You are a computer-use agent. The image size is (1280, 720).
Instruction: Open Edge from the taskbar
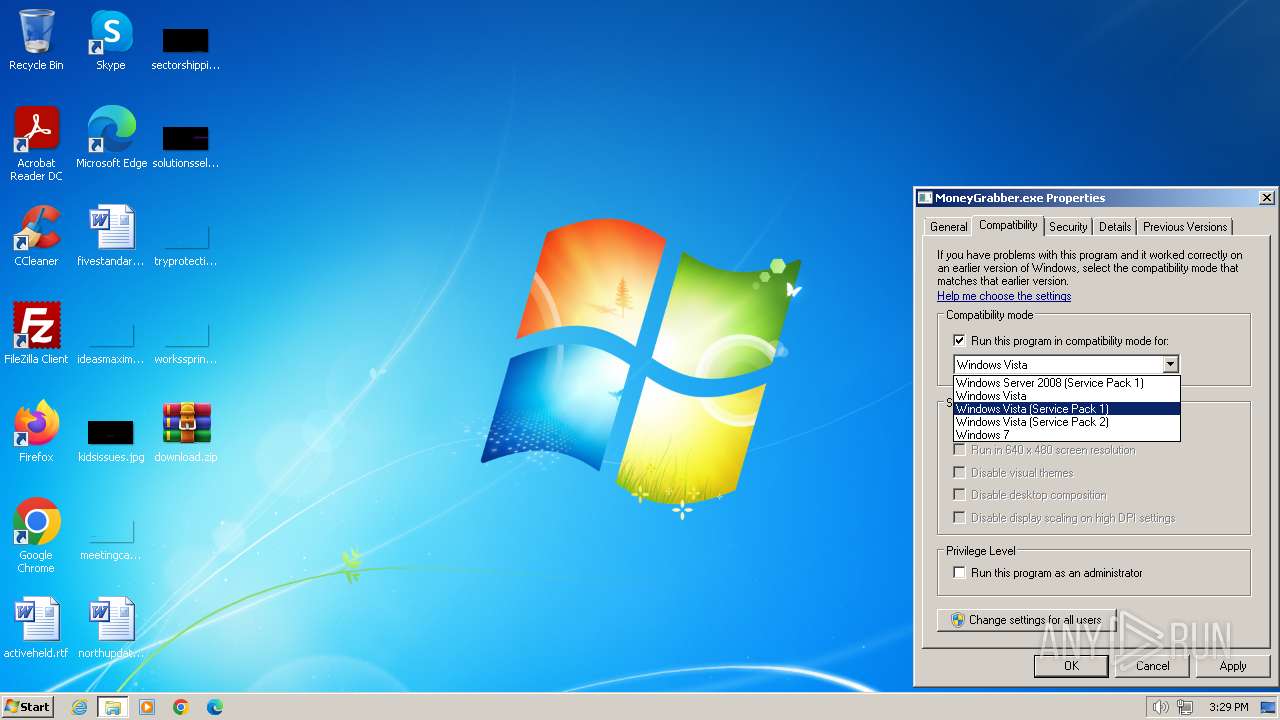[215, 707]
